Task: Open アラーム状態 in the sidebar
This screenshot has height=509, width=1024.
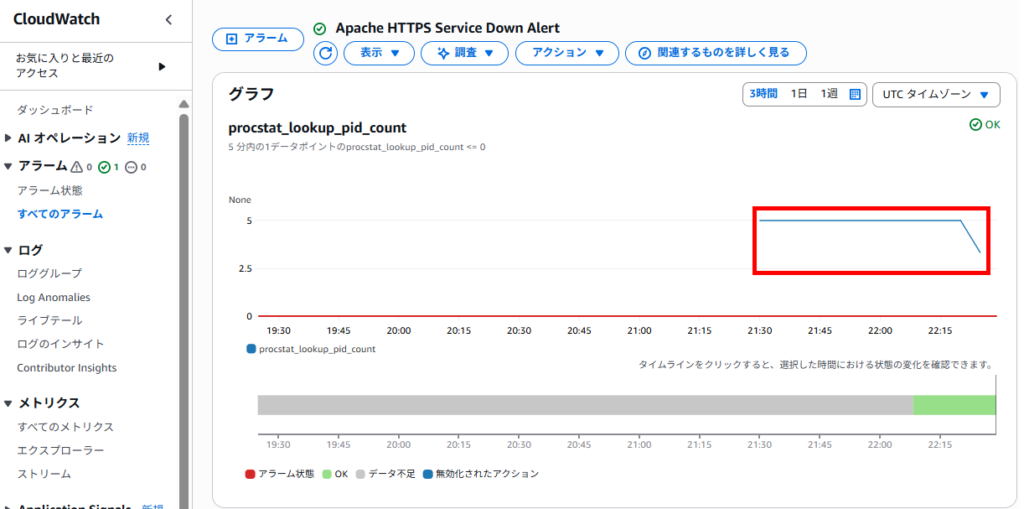Action: 50,191
